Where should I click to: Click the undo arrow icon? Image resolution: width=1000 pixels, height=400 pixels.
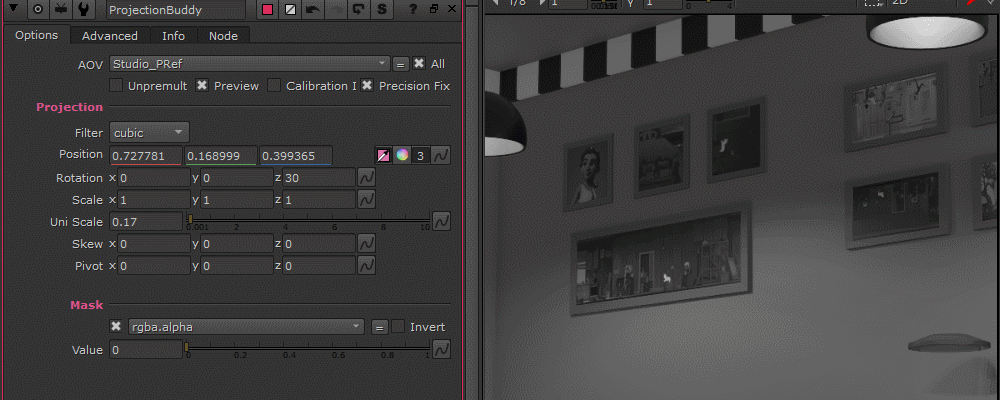point(312,10)
